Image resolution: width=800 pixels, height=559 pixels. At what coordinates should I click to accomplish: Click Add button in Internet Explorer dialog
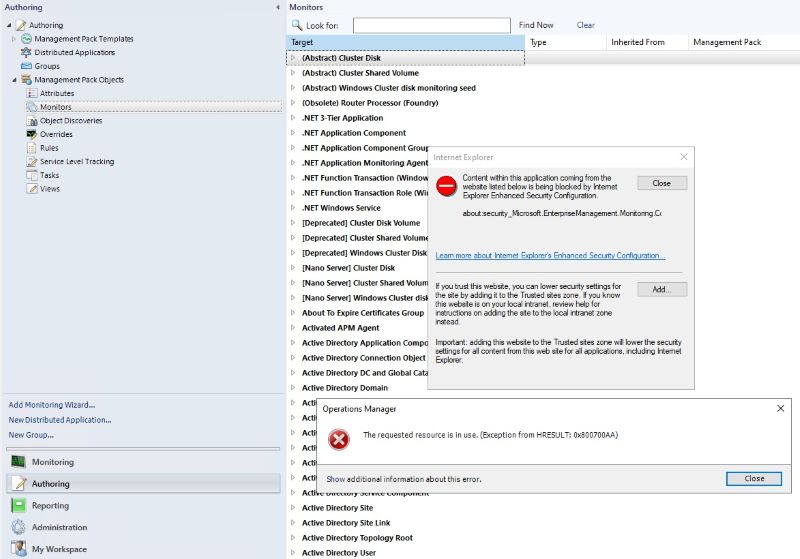(x=662, y=289)
